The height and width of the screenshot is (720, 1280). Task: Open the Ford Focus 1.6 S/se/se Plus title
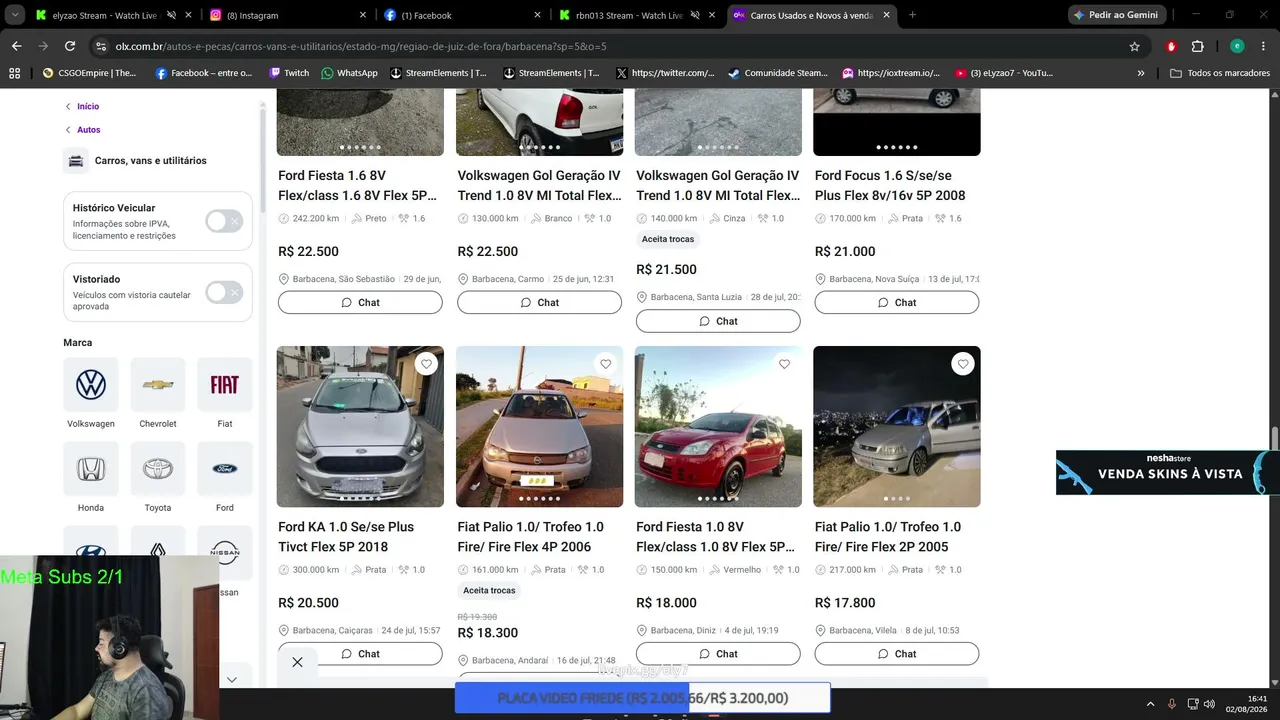coord(890,185)
